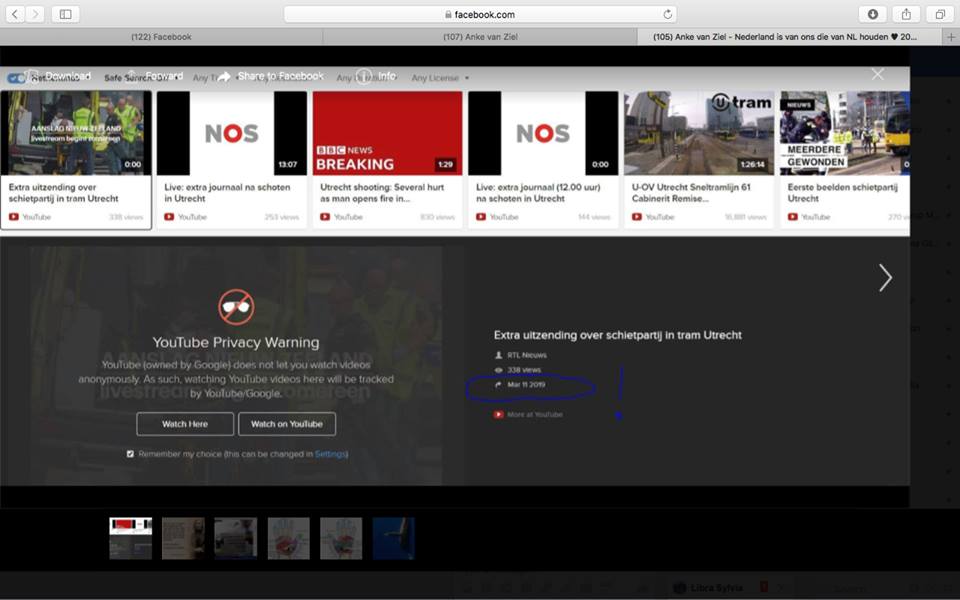Select the blue sixth filmstrip thumbnail
This screenshot has height=600, width=960.
tap(394, 538)
